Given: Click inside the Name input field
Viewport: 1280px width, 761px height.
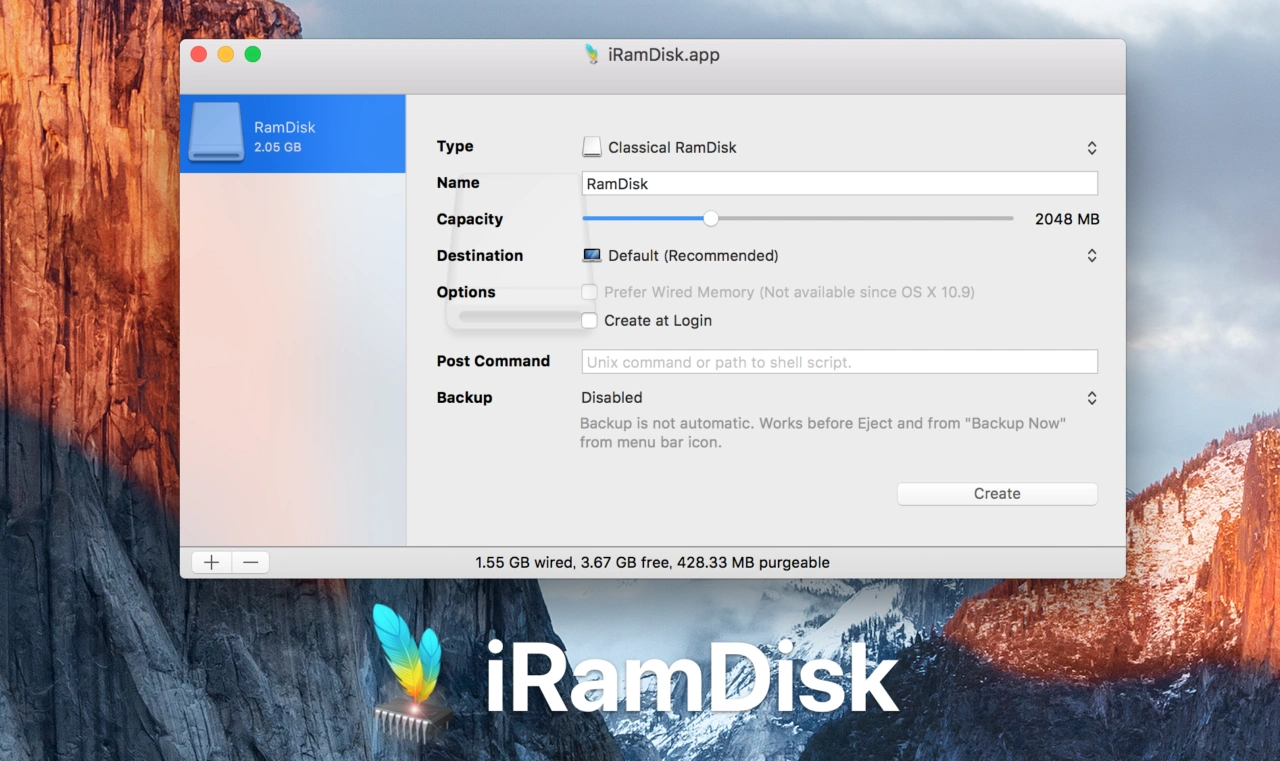Looking at the screenshot, I should tap(839, 183).
